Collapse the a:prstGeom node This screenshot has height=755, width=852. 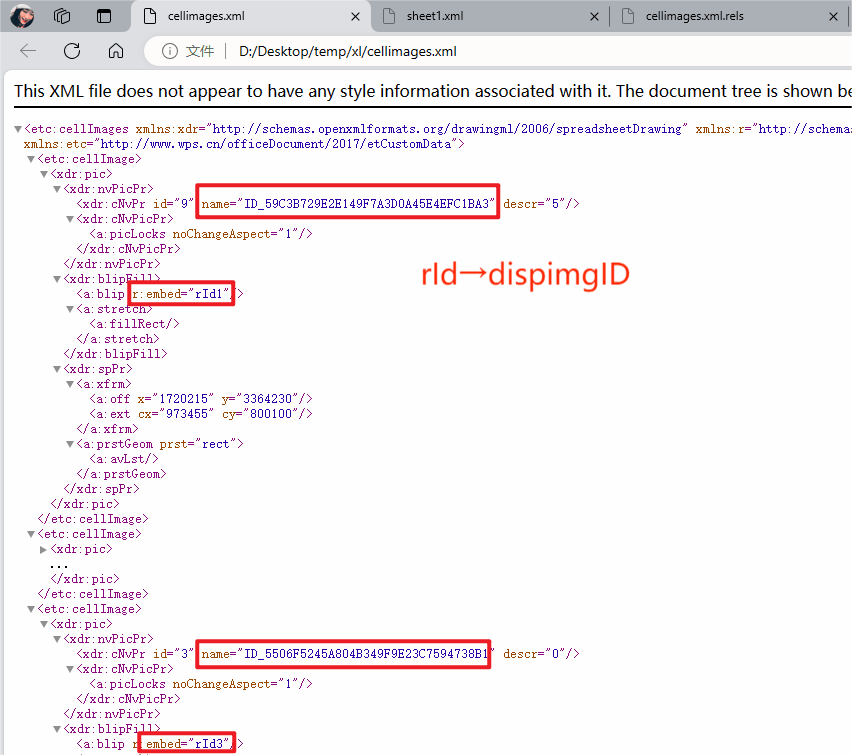click(x=70, y=444)
